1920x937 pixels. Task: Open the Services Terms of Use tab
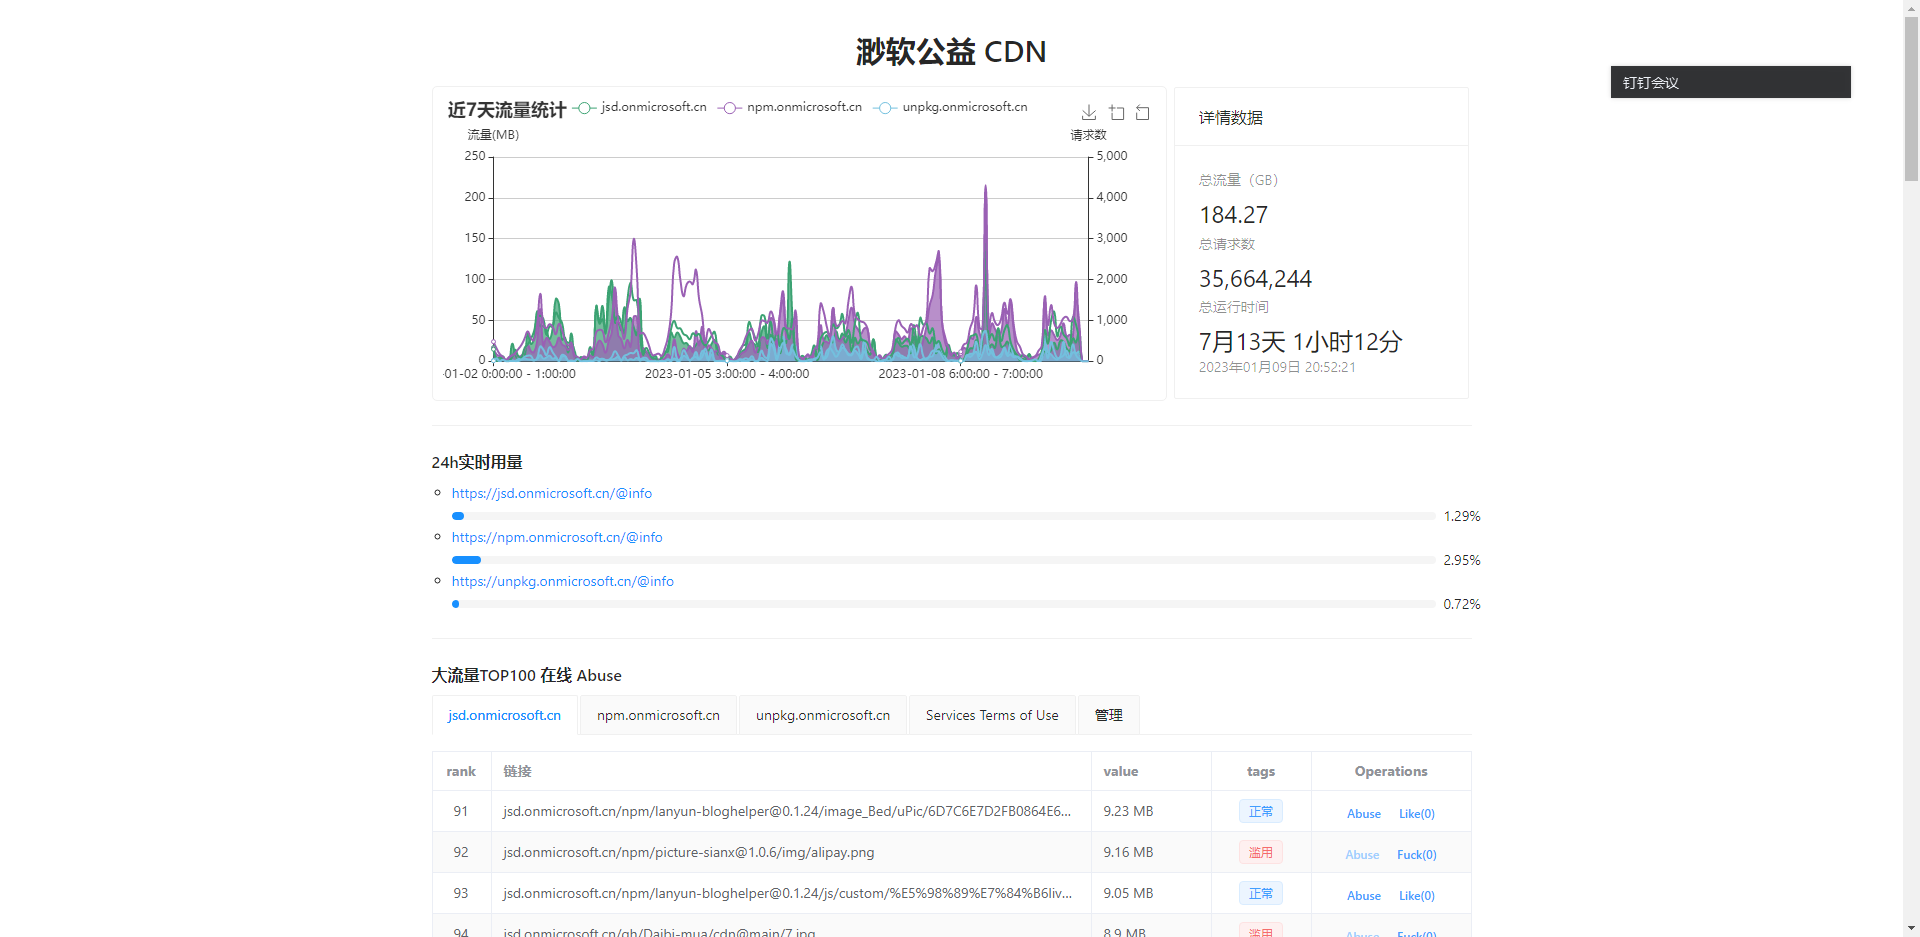[x=992, y=715]
